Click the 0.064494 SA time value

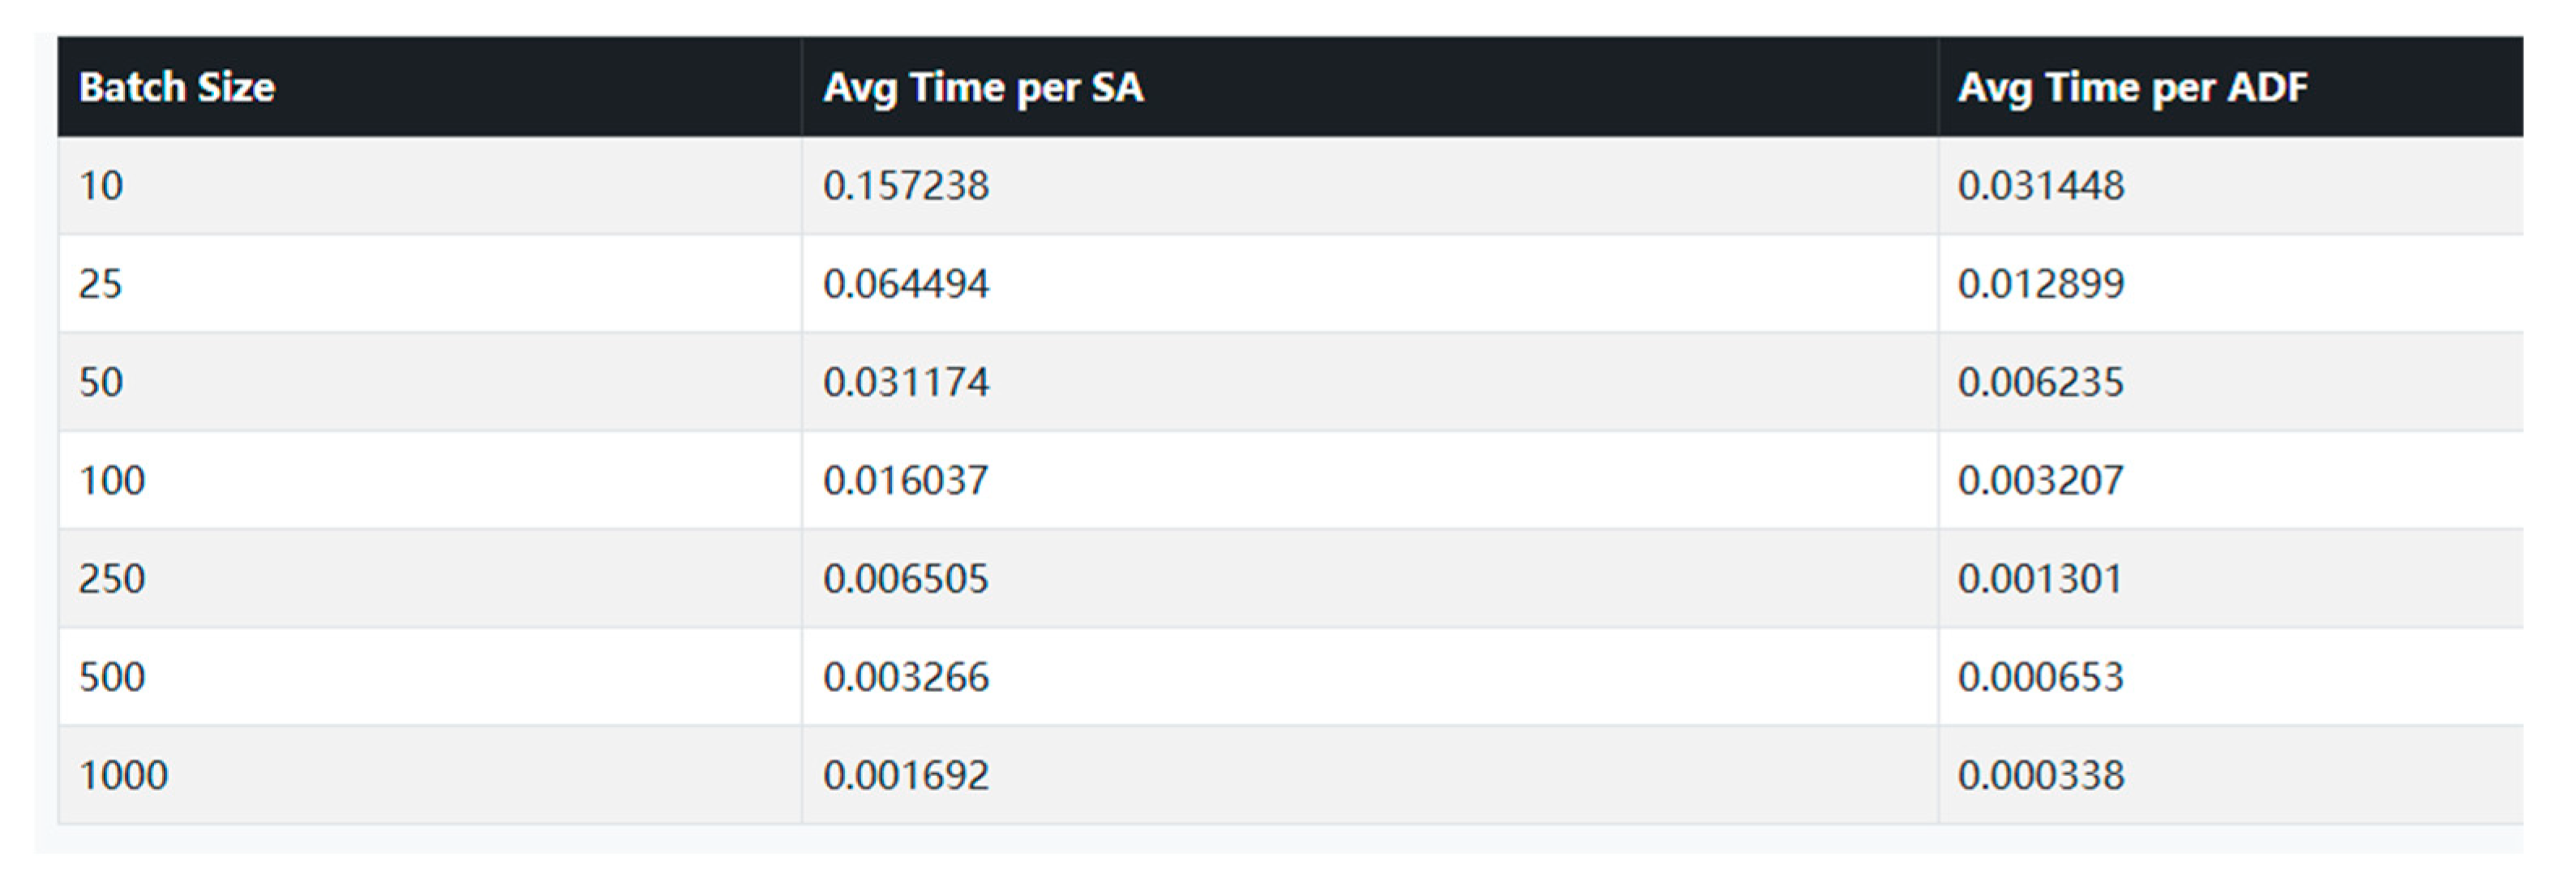pyautogui.click(x=906, y=284)
